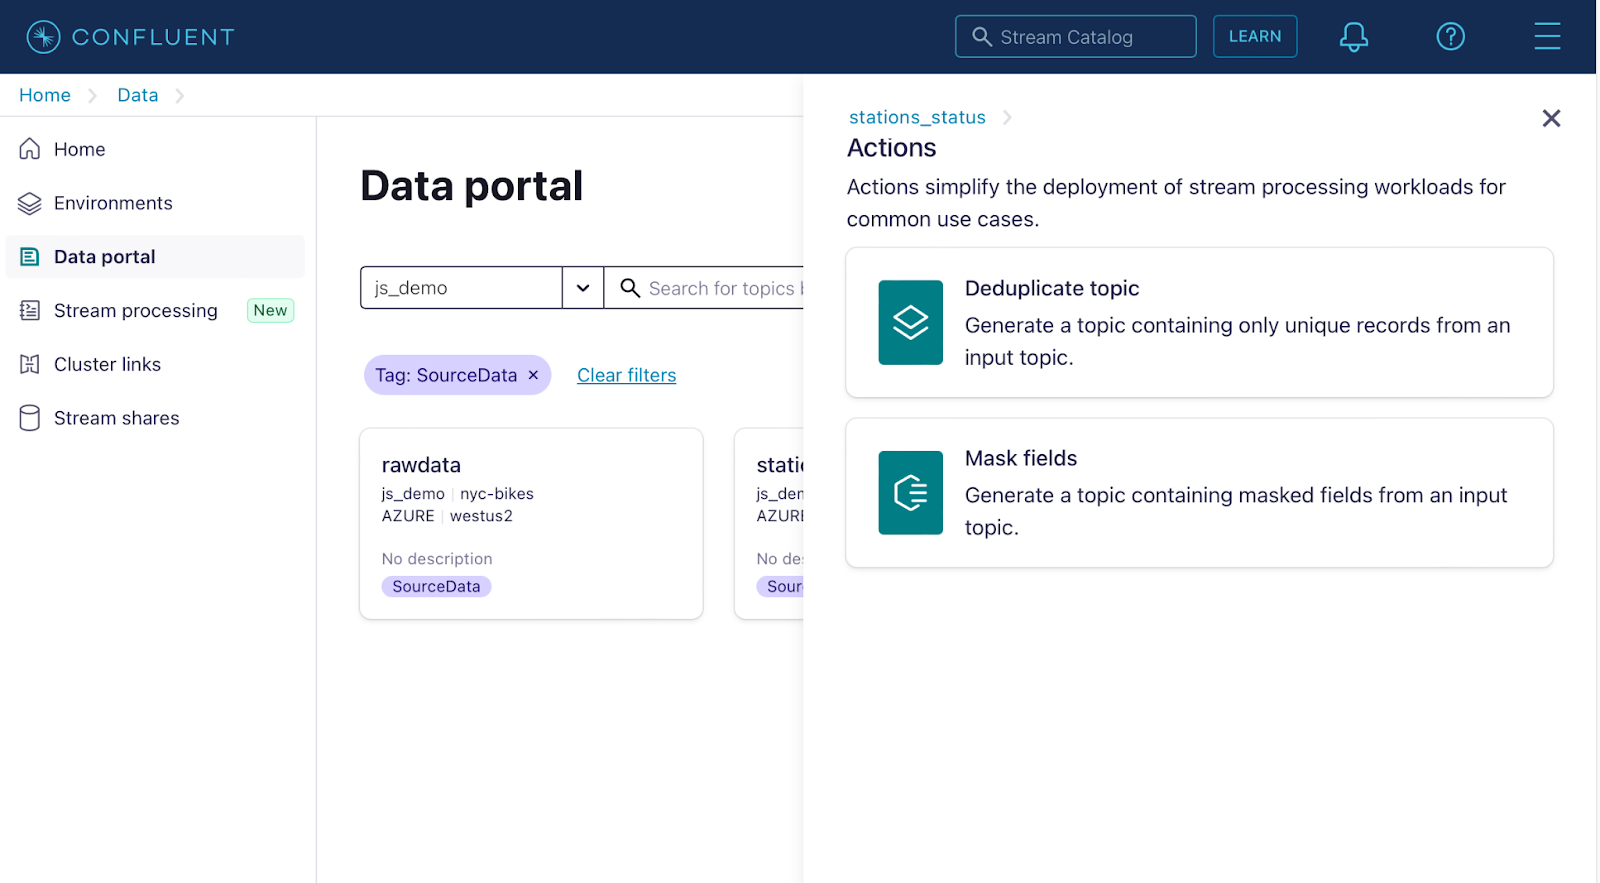Click the Actions panel heading
The width and height of the screenshot is (1600, 883).
coord(892,148)
